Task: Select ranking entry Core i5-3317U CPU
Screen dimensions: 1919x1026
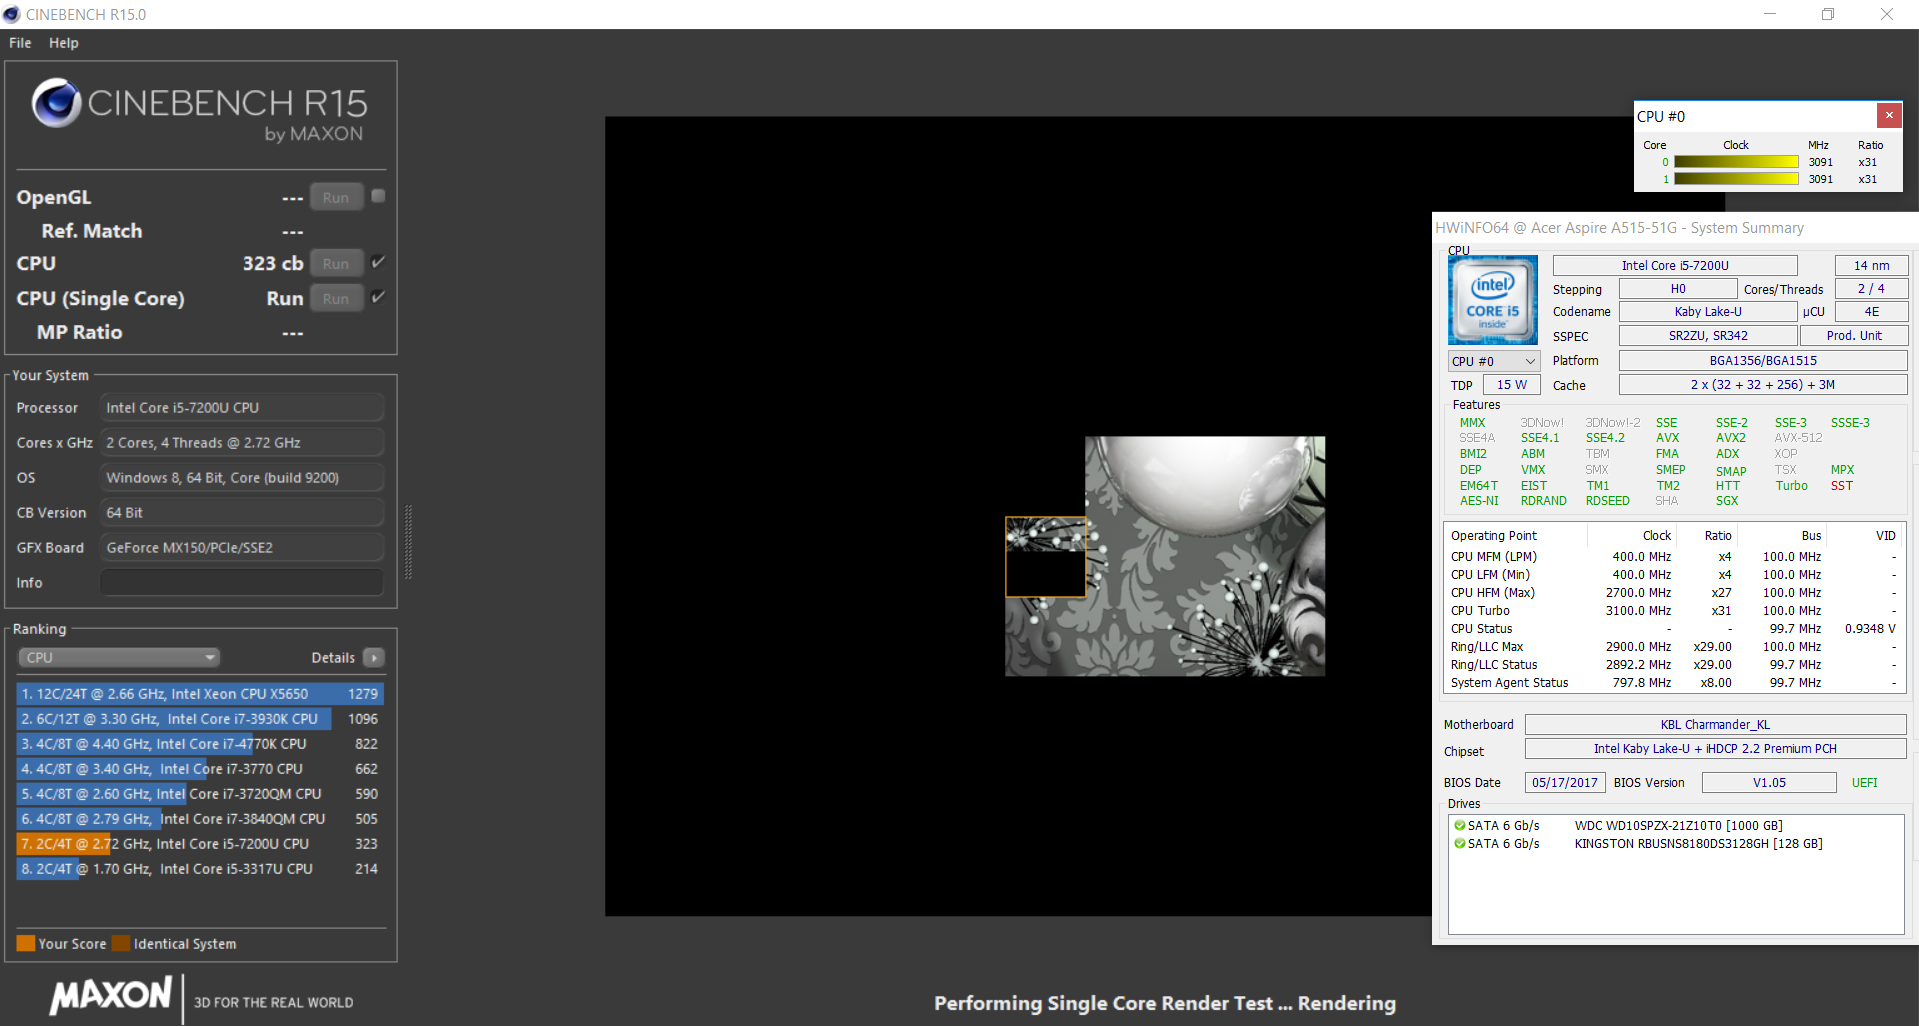Action: [200, 868]
